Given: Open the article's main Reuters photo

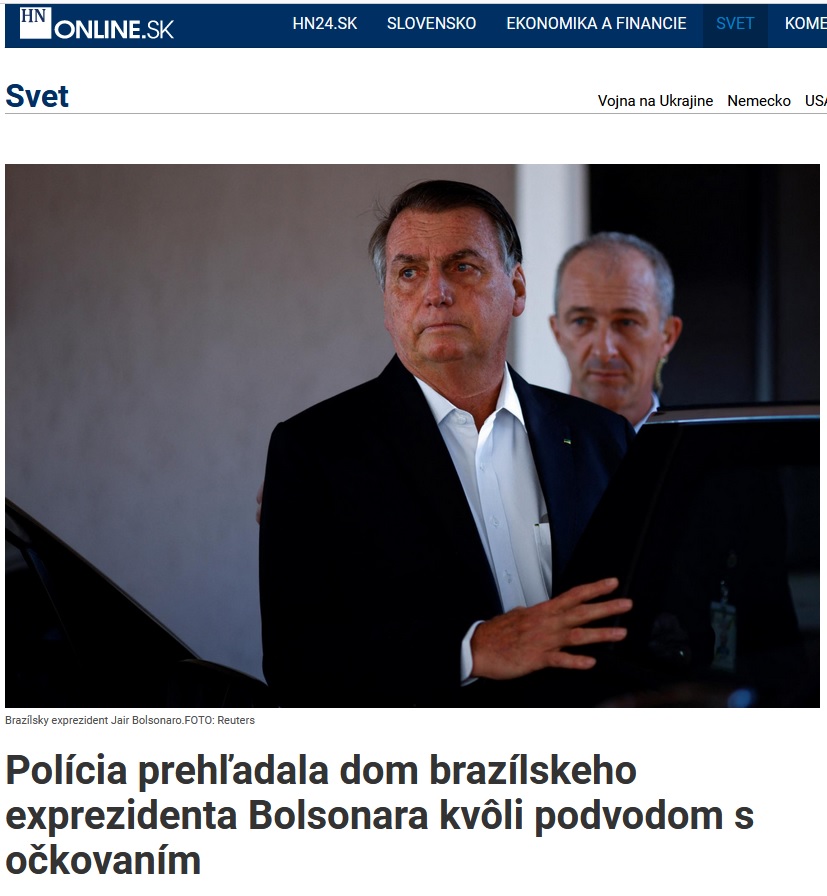Looking at the screenshot, I should pos(412,435).
